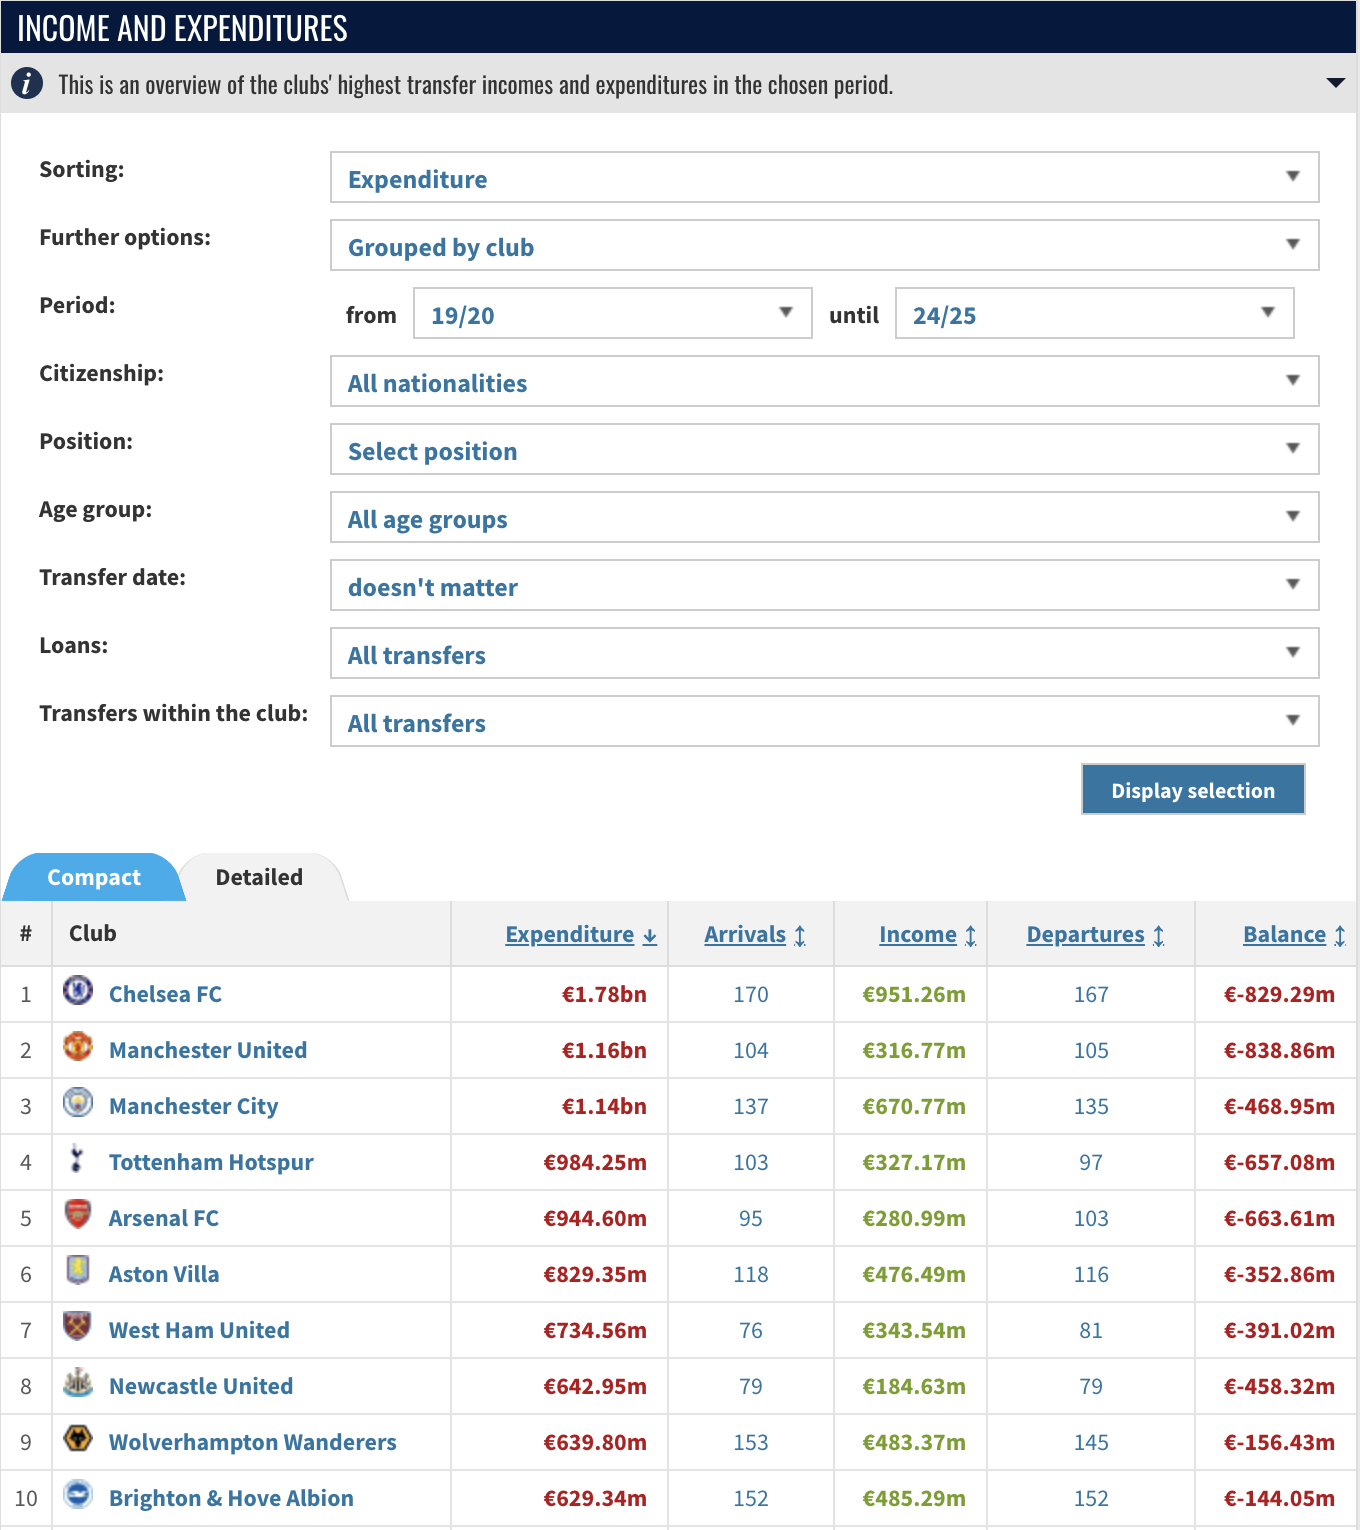Click Brighton & Hove Albion crest

(78, 1495)
